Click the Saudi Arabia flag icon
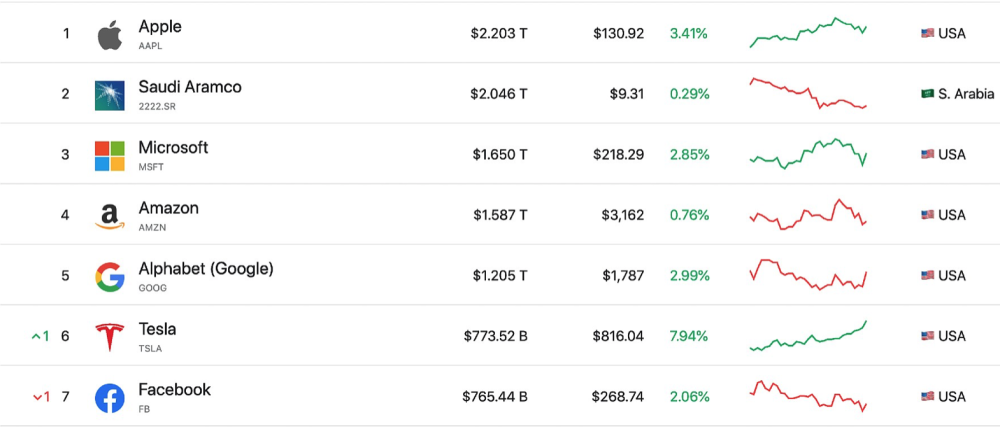This screenshot has height=429, width=1000. [927, 94]
